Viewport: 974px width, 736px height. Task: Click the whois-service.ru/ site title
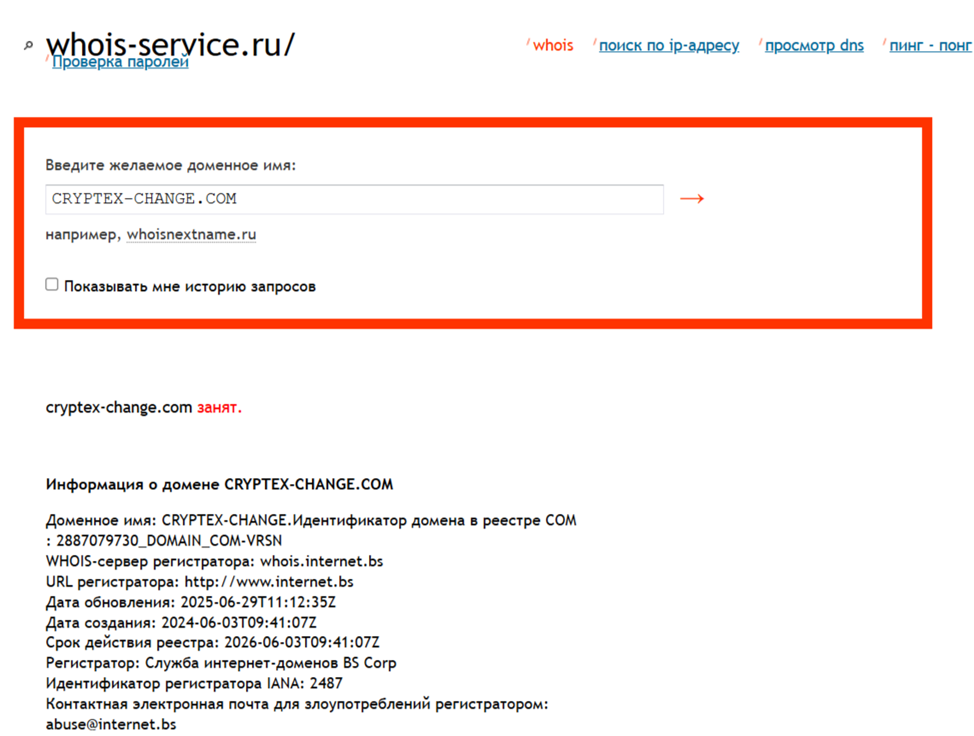point(170,43)
